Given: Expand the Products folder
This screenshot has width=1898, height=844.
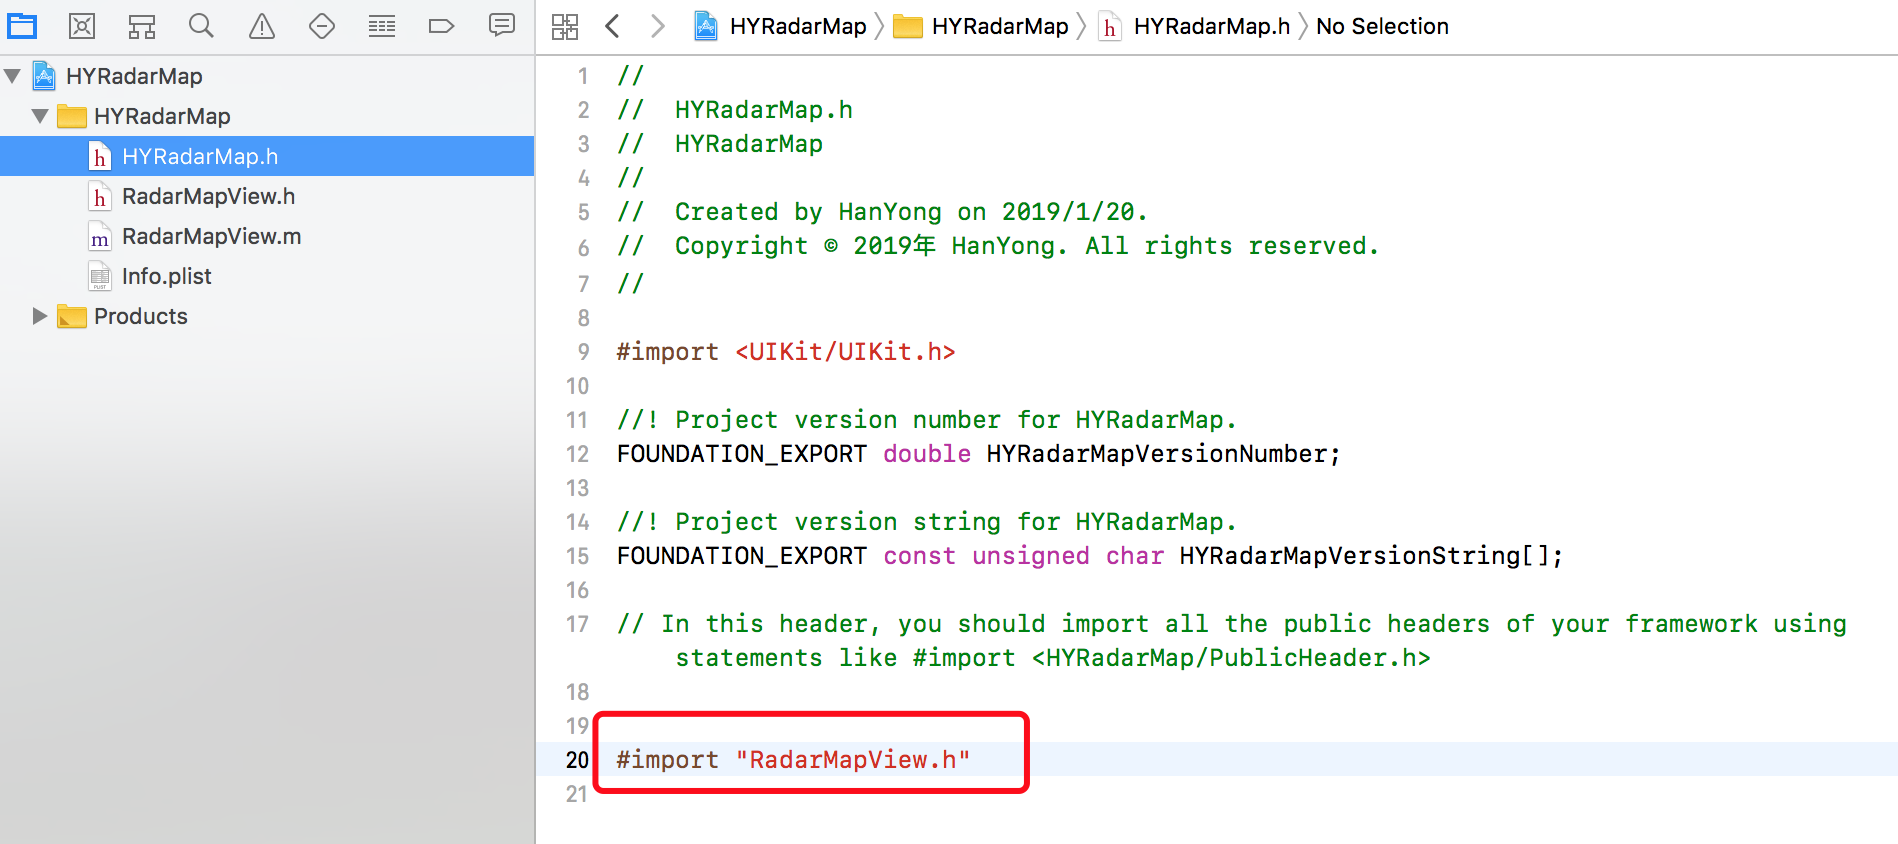Looking at the screenshot, I should click(40, 316).
